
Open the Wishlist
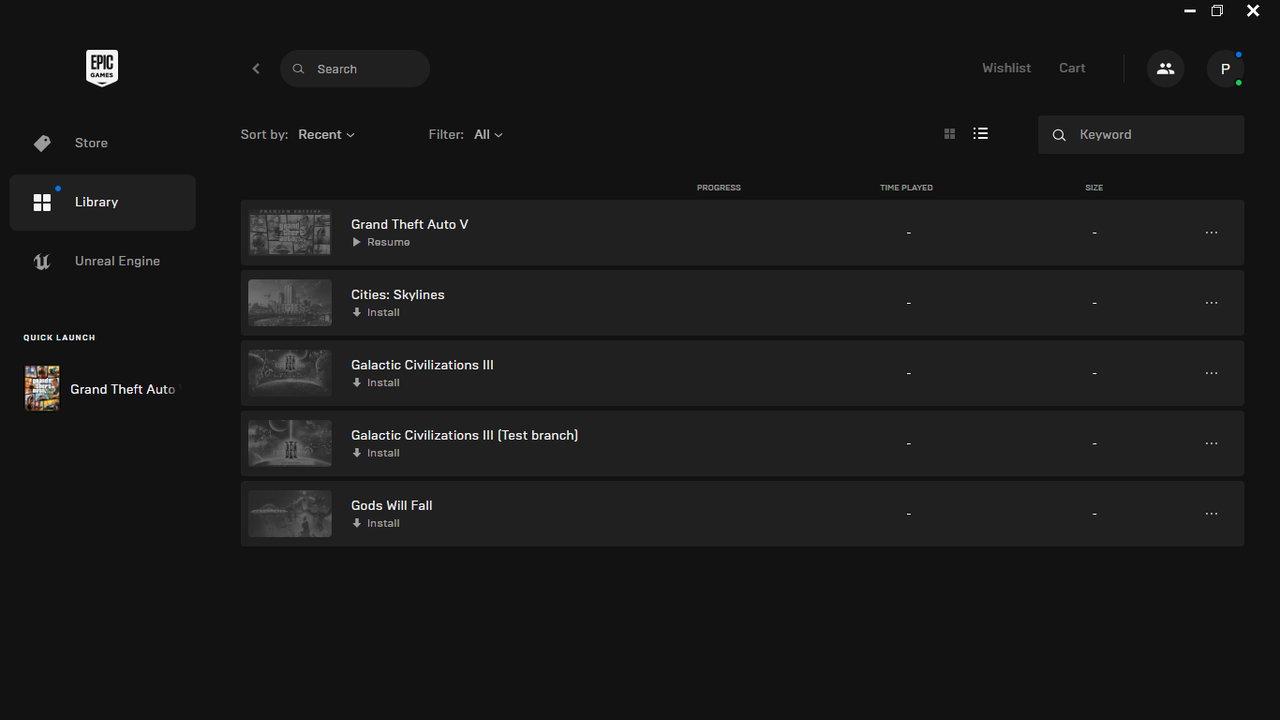point(1006,68)
